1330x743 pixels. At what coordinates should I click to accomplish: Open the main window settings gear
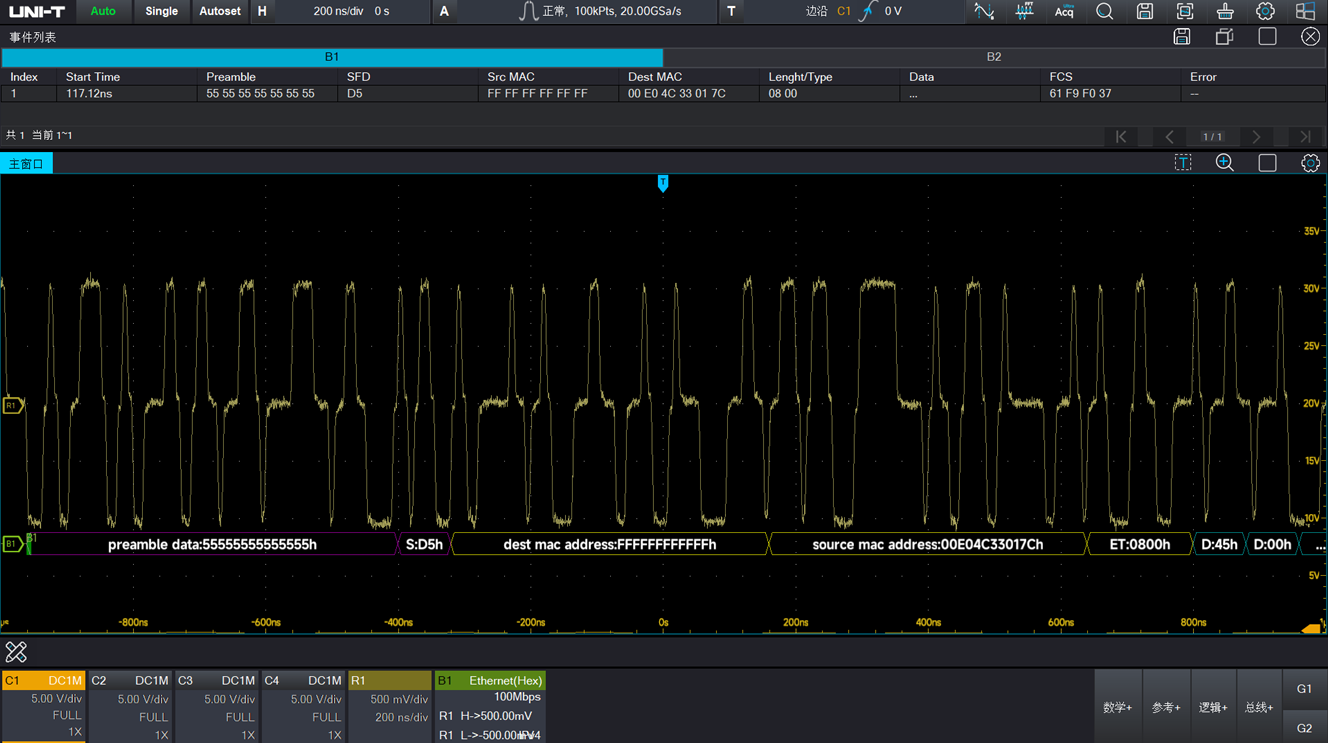[x=1310, y=163]
